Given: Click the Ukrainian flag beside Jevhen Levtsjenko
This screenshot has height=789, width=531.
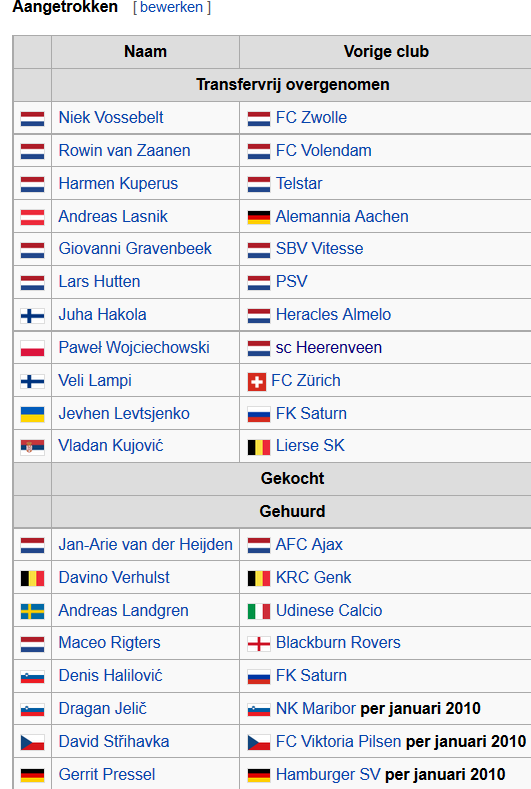Looking at the screenshot, I should tap(32, 414).
